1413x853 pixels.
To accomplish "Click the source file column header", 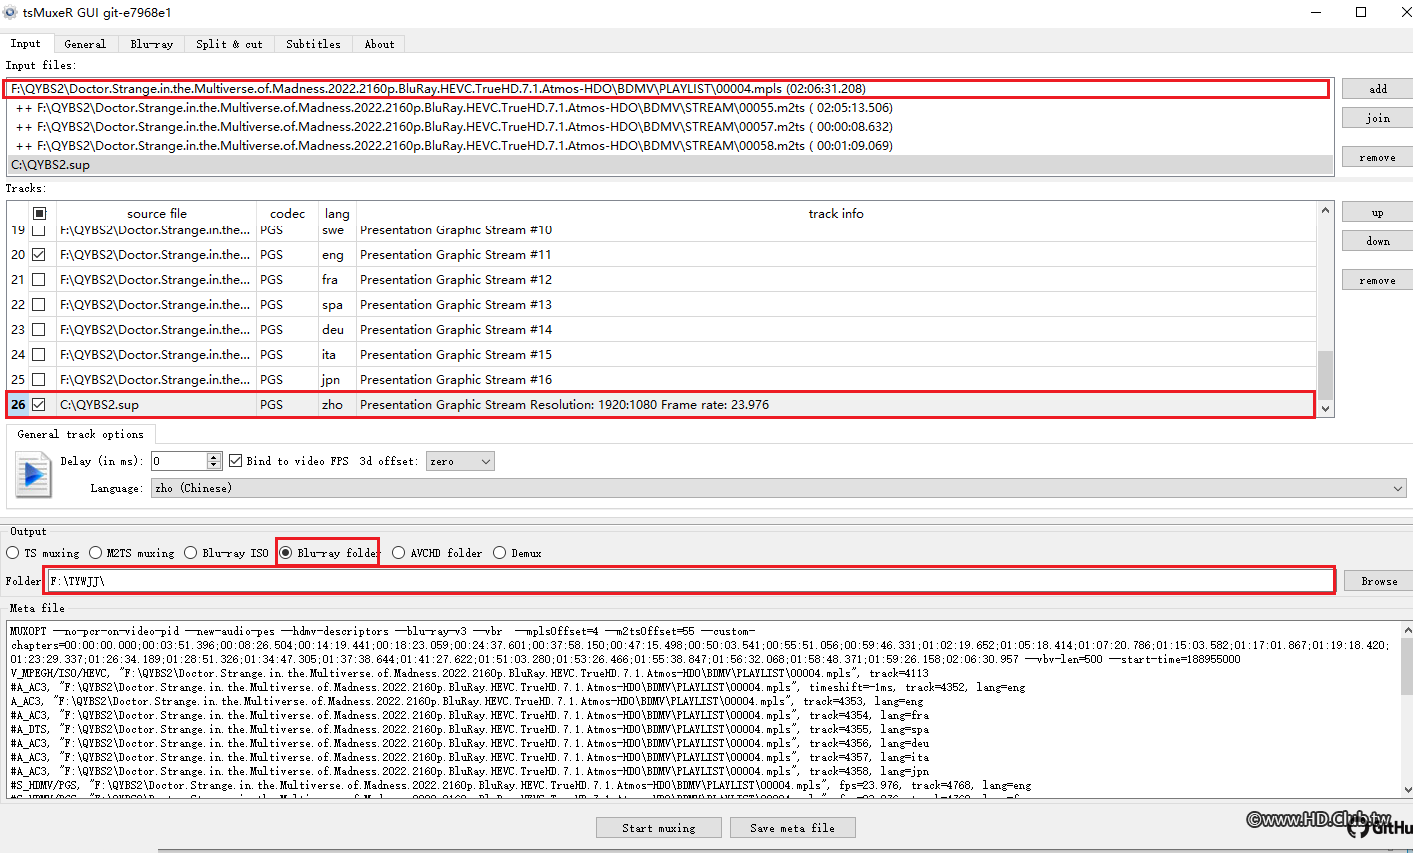I will [x=156, y=213].
